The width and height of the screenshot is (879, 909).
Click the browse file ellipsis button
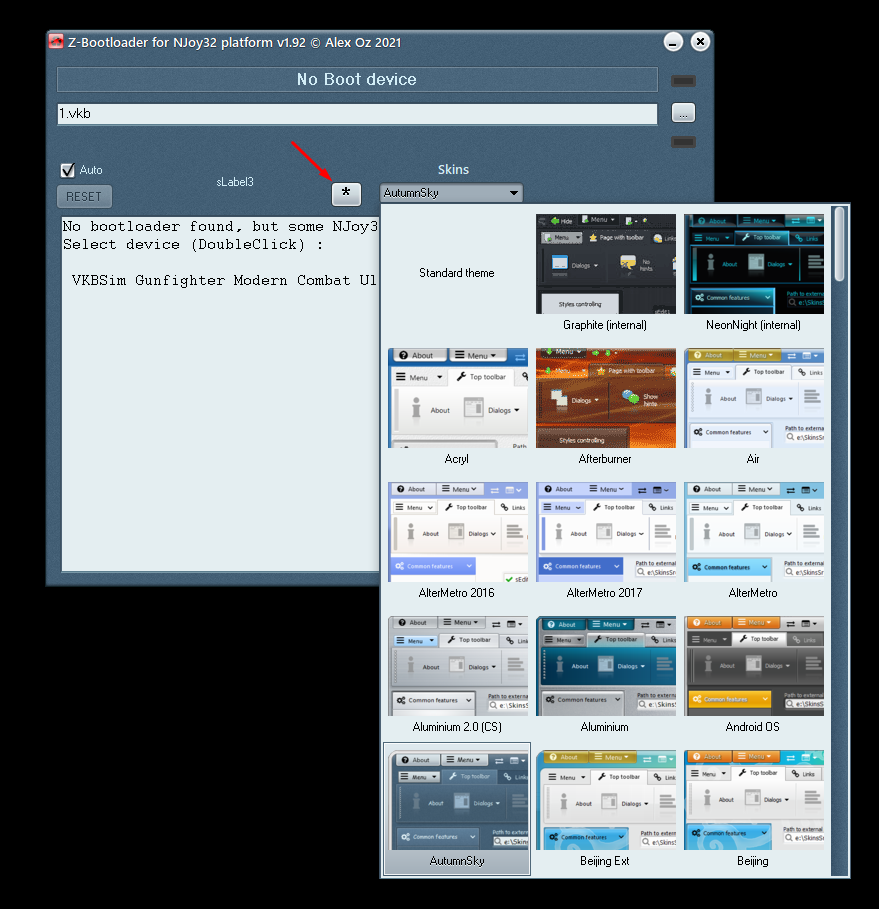coord(683,113)
